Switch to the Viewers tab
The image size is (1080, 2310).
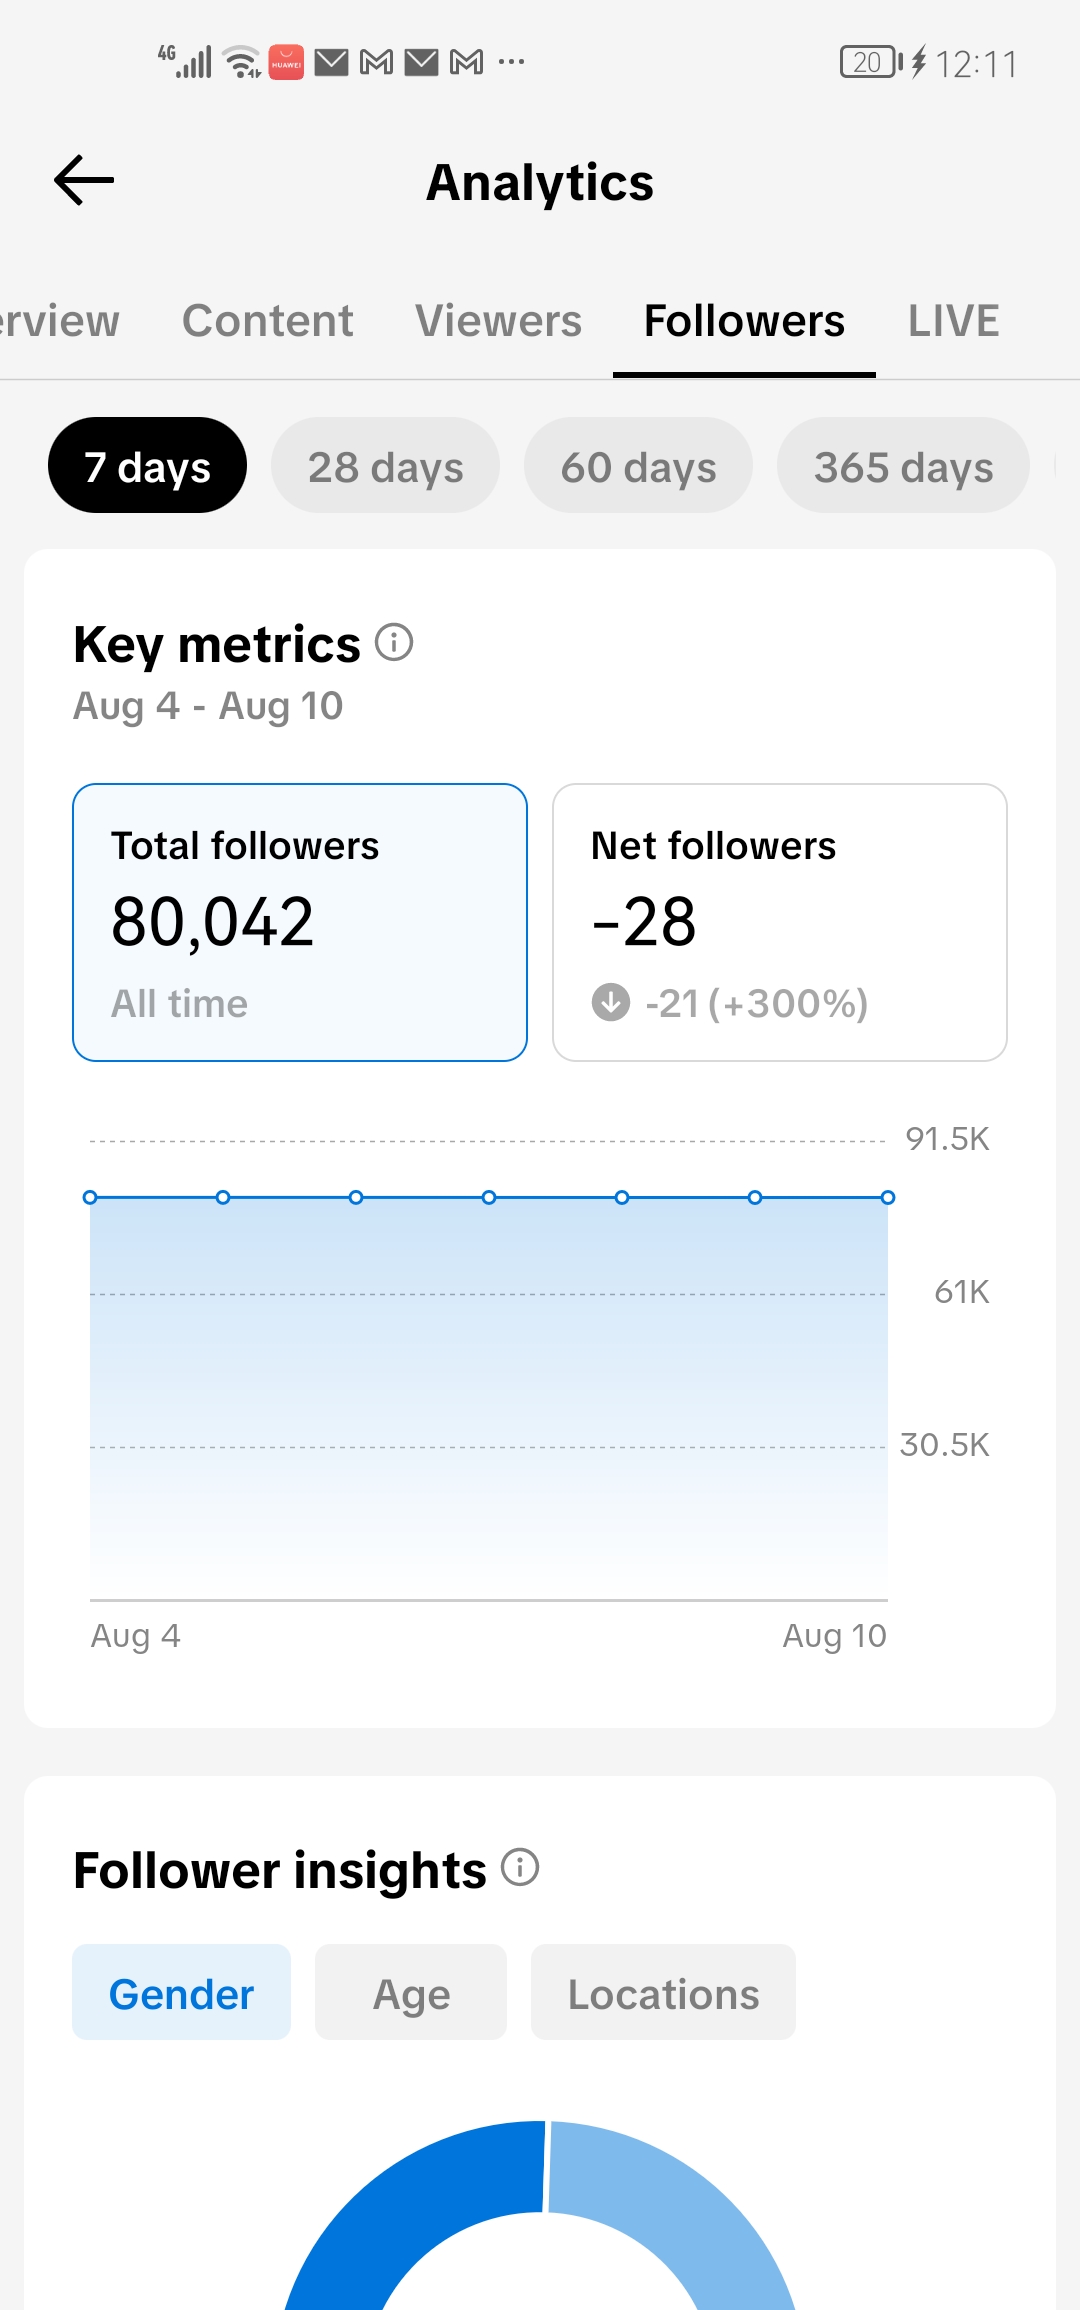tap(498, 321)
